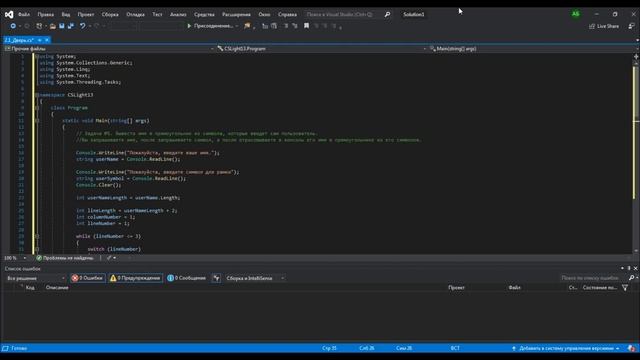Viewport: 640px width, 360px height.
Task: Sort by the Описание column header
Action: [x=57, y=288]
